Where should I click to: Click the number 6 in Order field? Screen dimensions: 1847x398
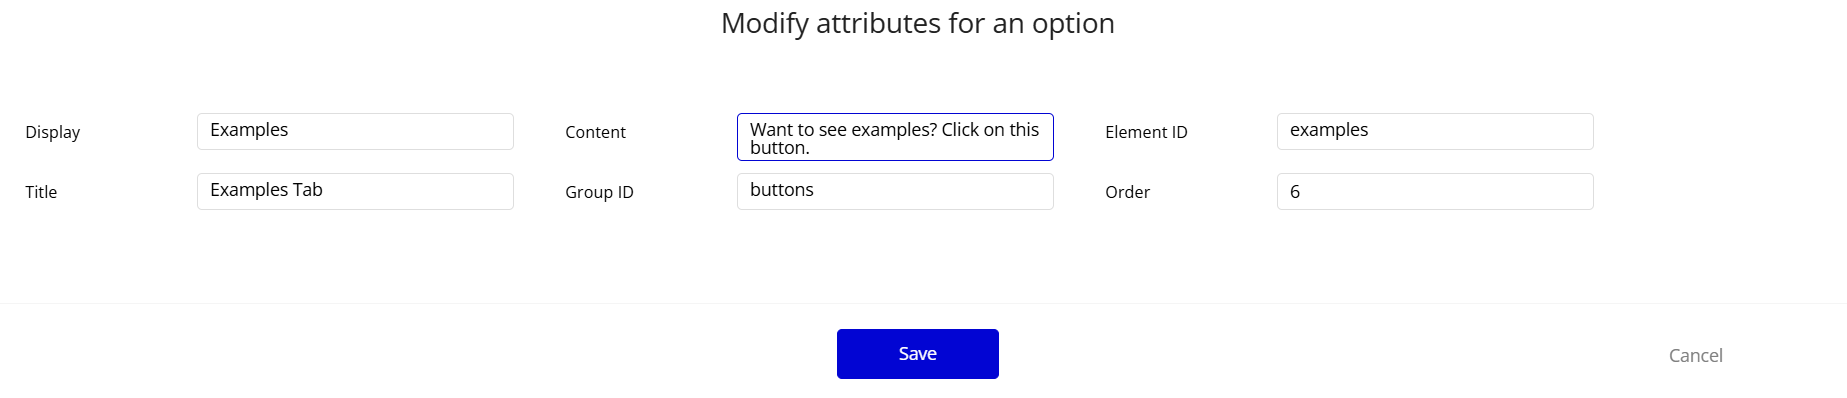(x=1295, y=192)
